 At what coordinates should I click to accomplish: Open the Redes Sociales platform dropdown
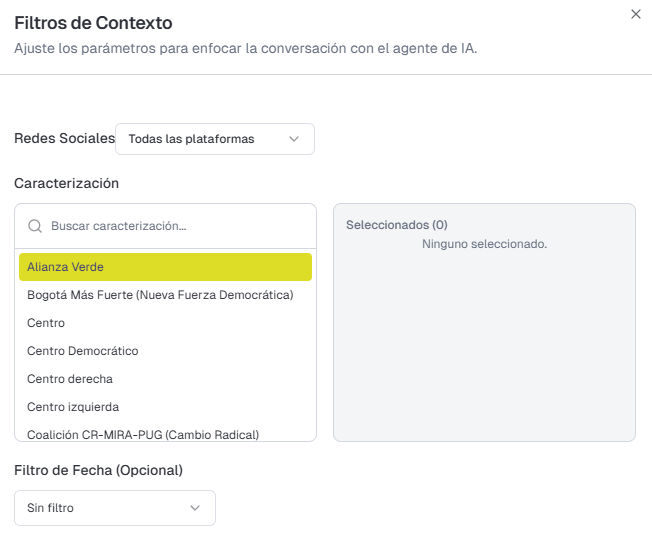pyautogui.click(x=214, y=139)
